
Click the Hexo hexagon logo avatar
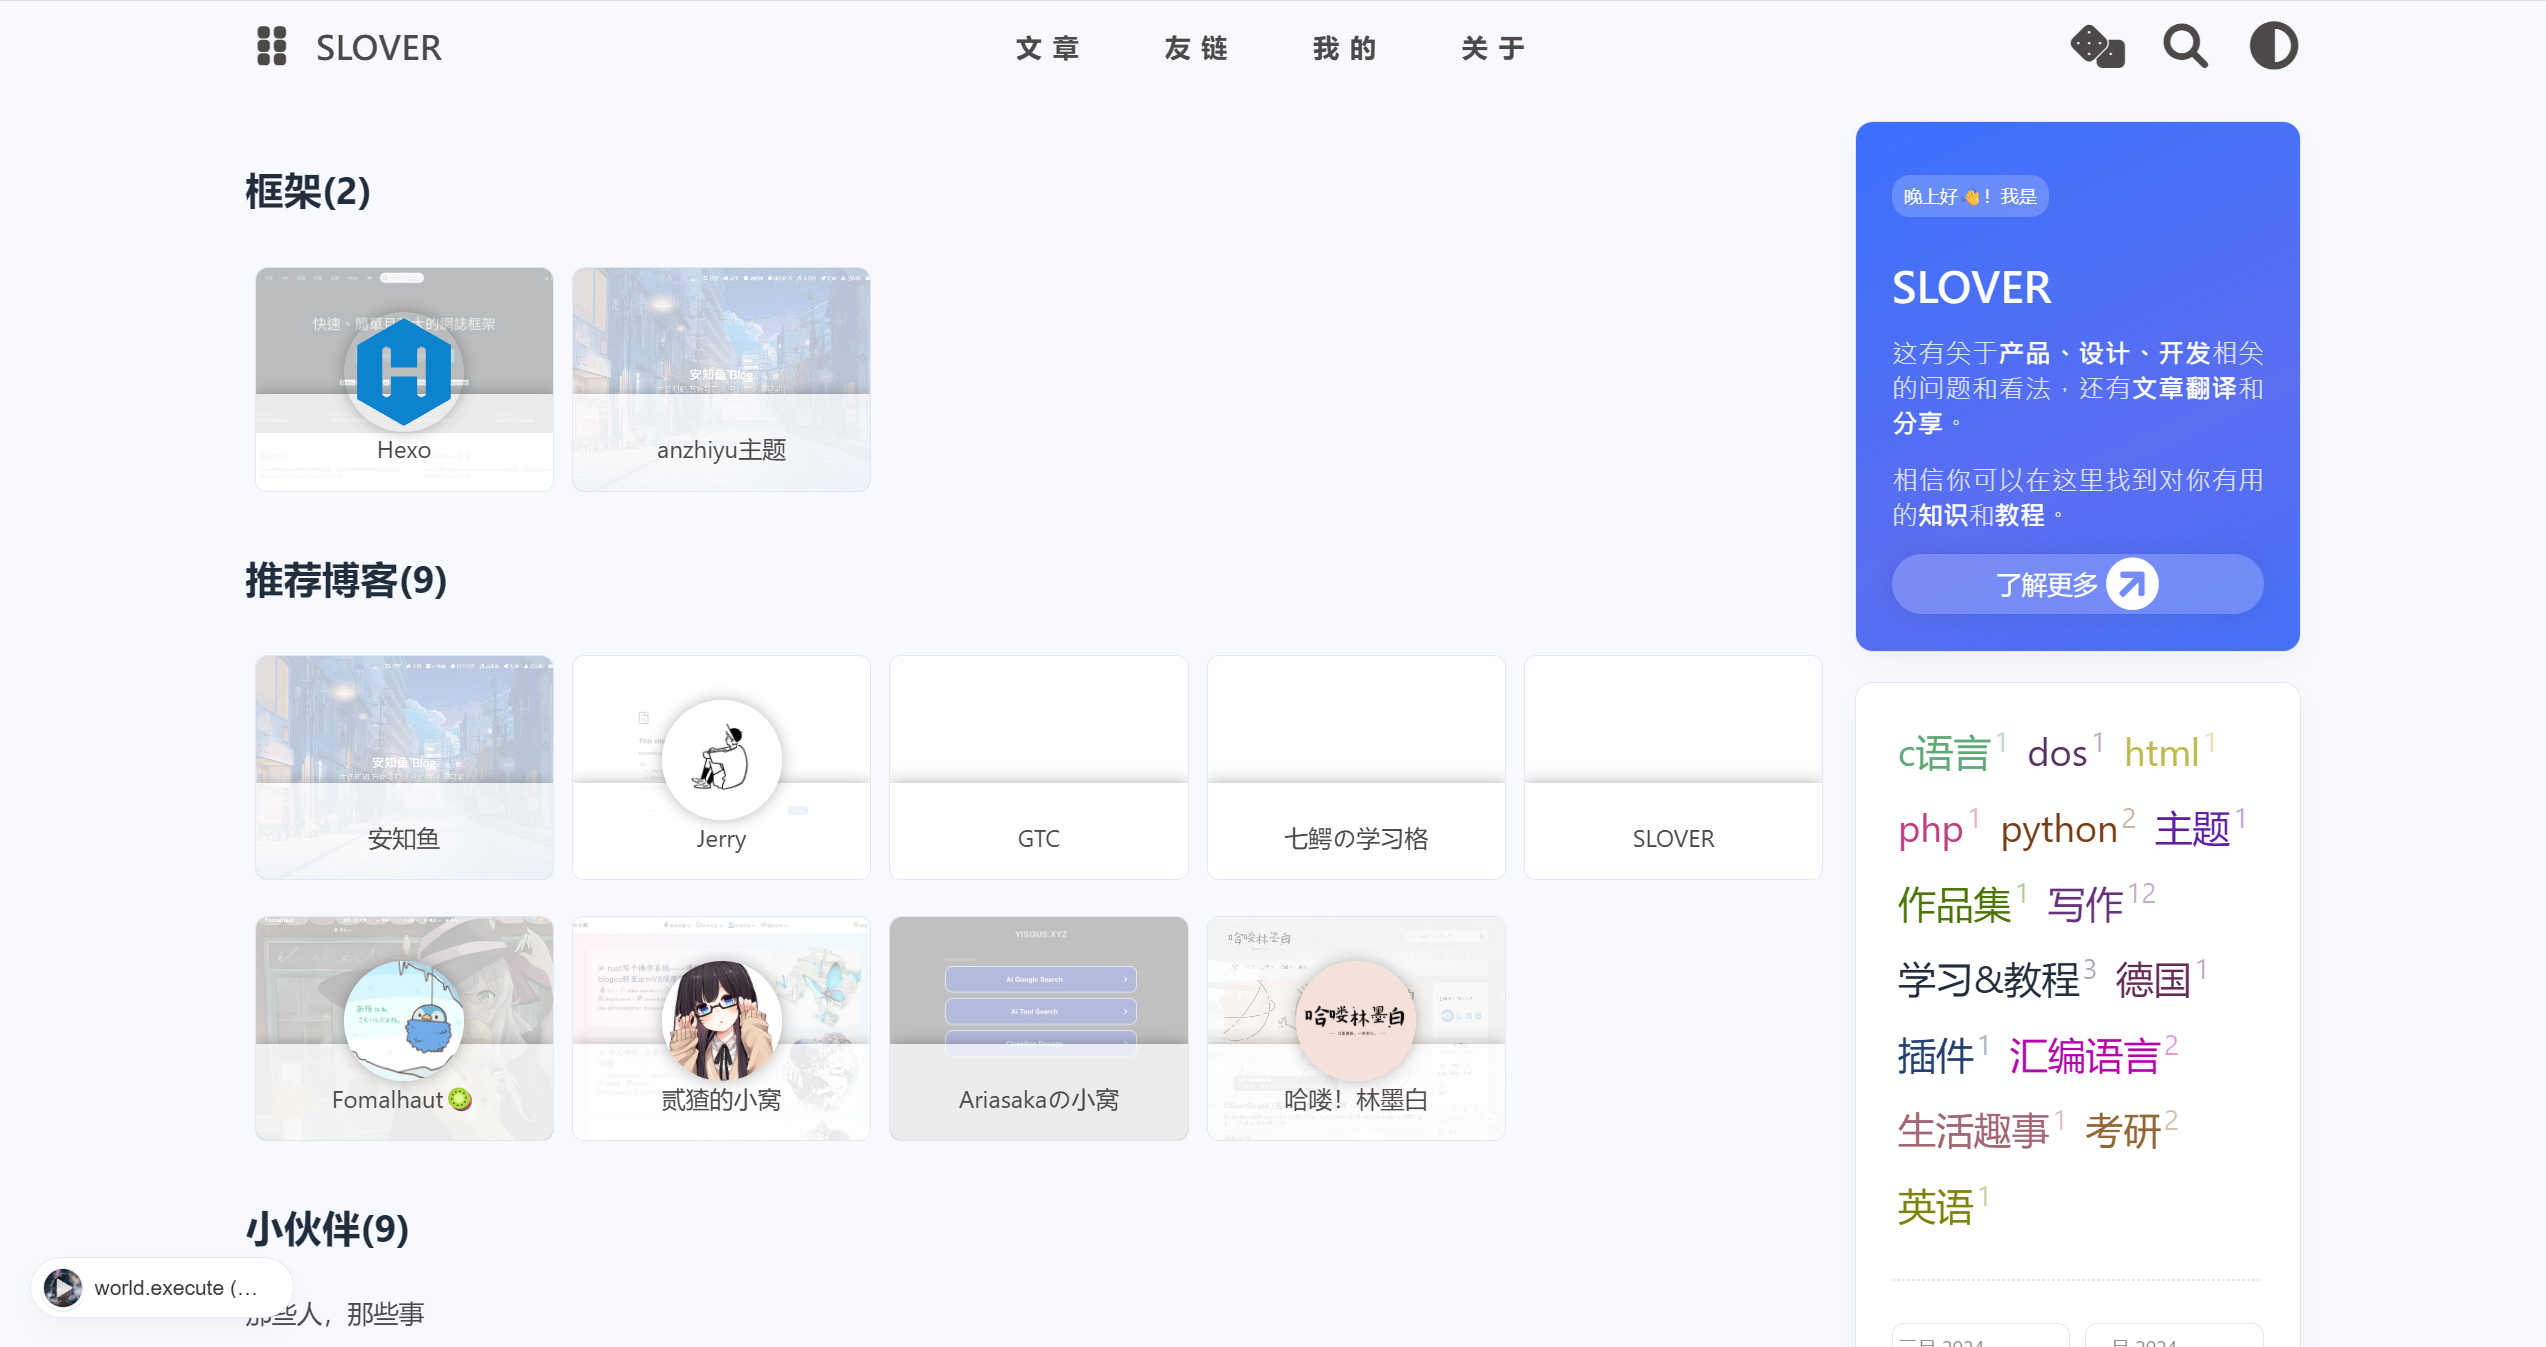click(404, 372)
